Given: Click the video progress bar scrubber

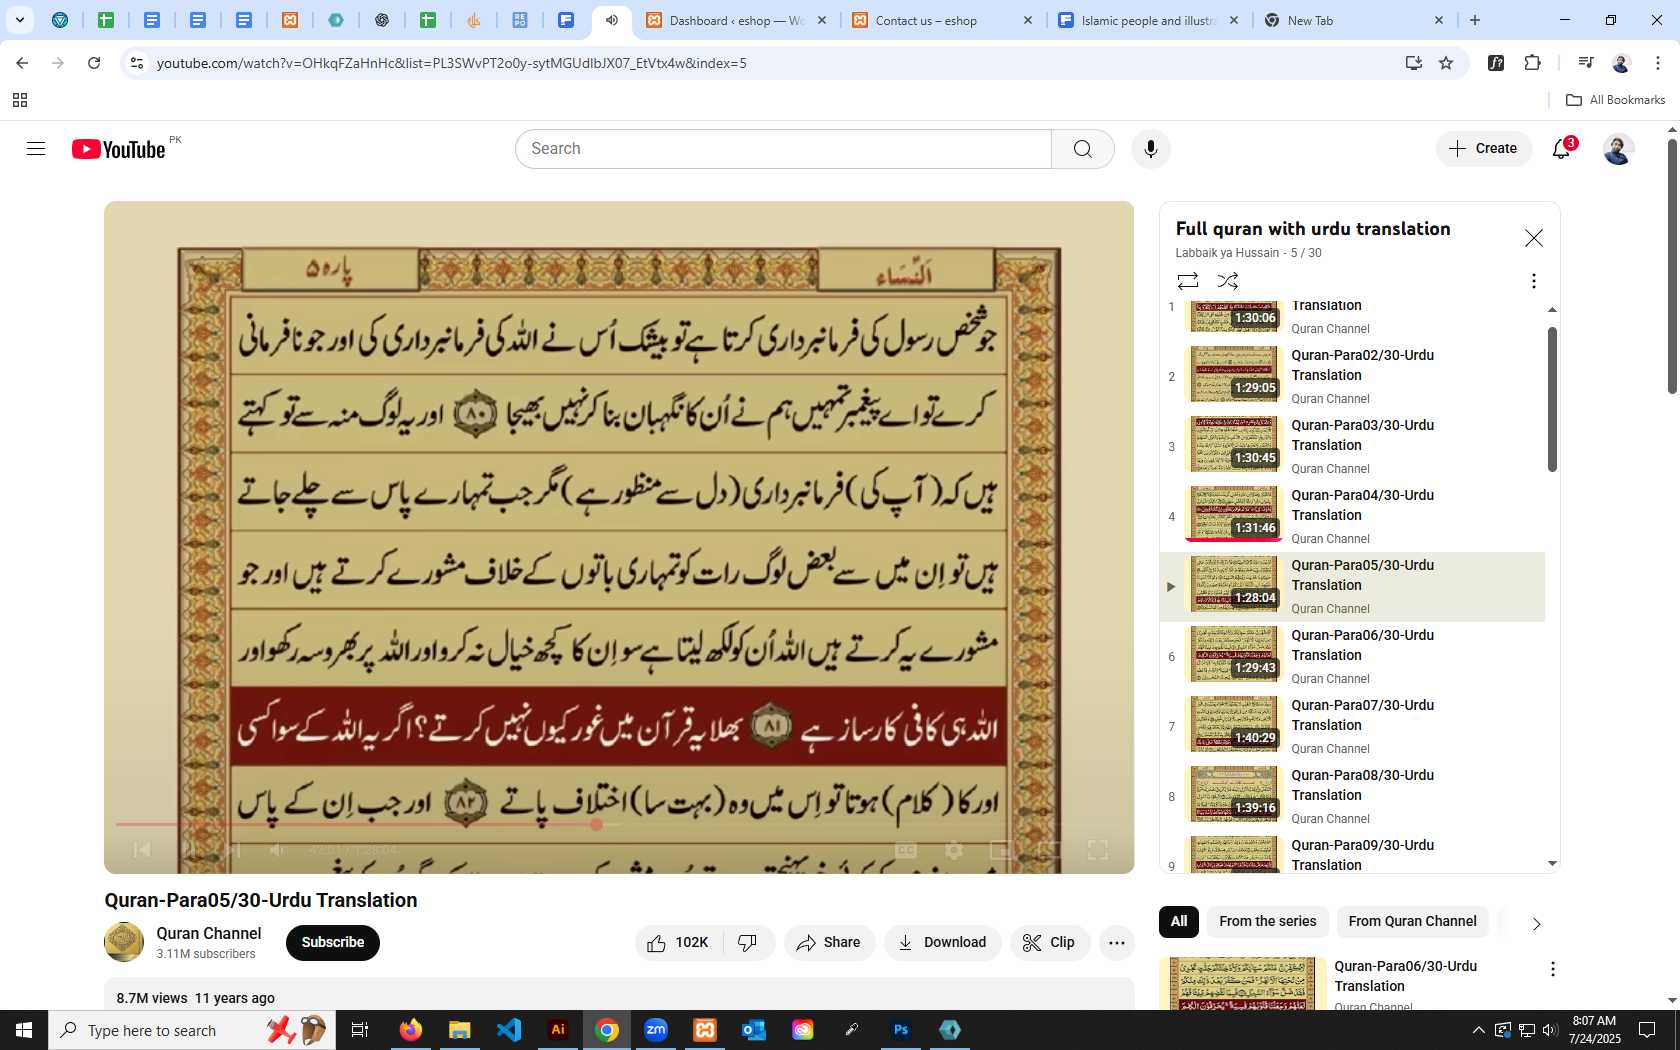Looking at the screenshot, I should (x=596, y=825).
